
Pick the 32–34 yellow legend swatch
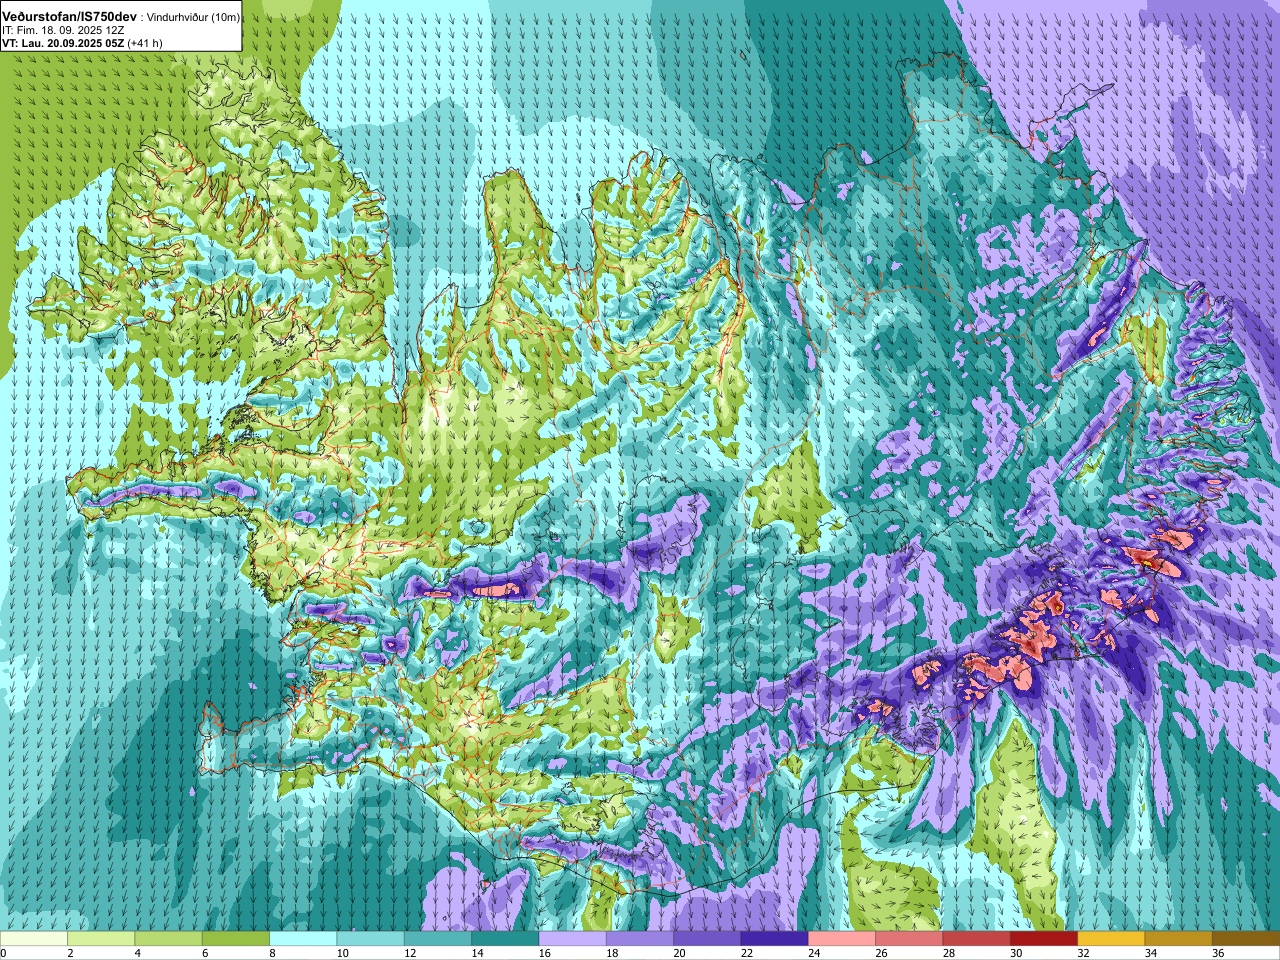point(1111,939)
